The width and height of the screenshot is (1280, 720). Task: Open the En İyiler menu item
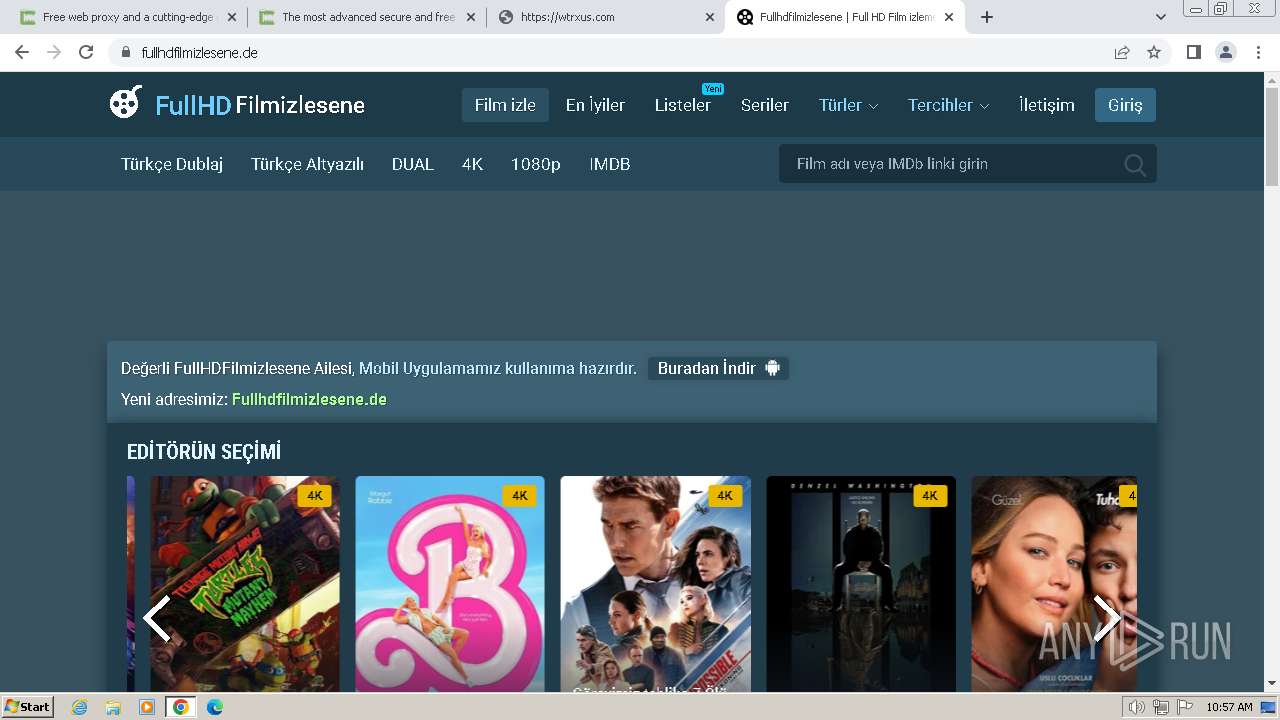[x=595, y=105]
